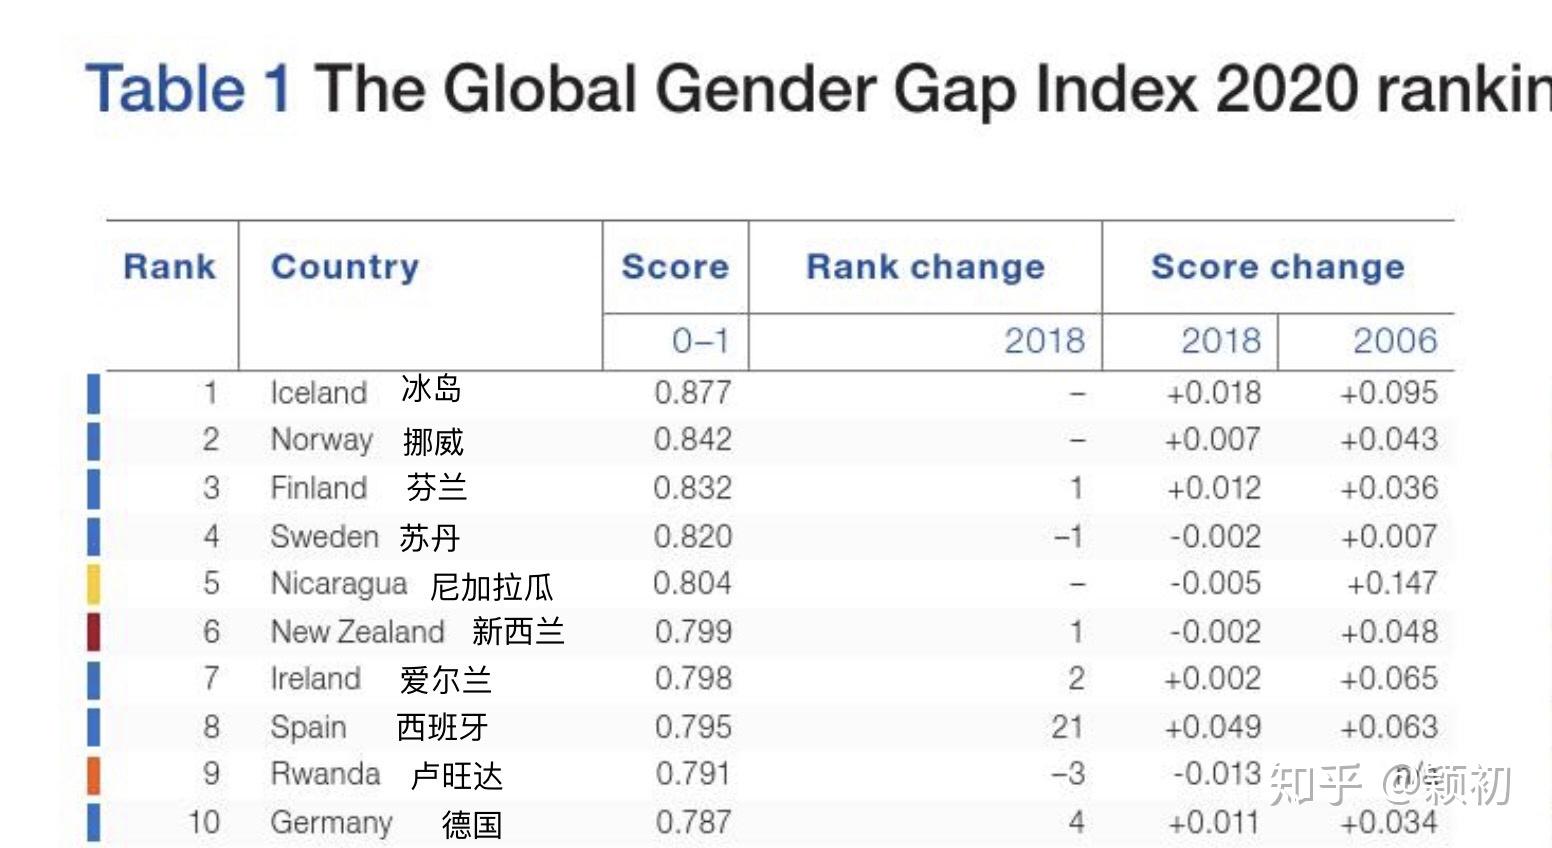Click the 知乎 watermark text
The image size is (1552, 848).
pos(1315,785)
